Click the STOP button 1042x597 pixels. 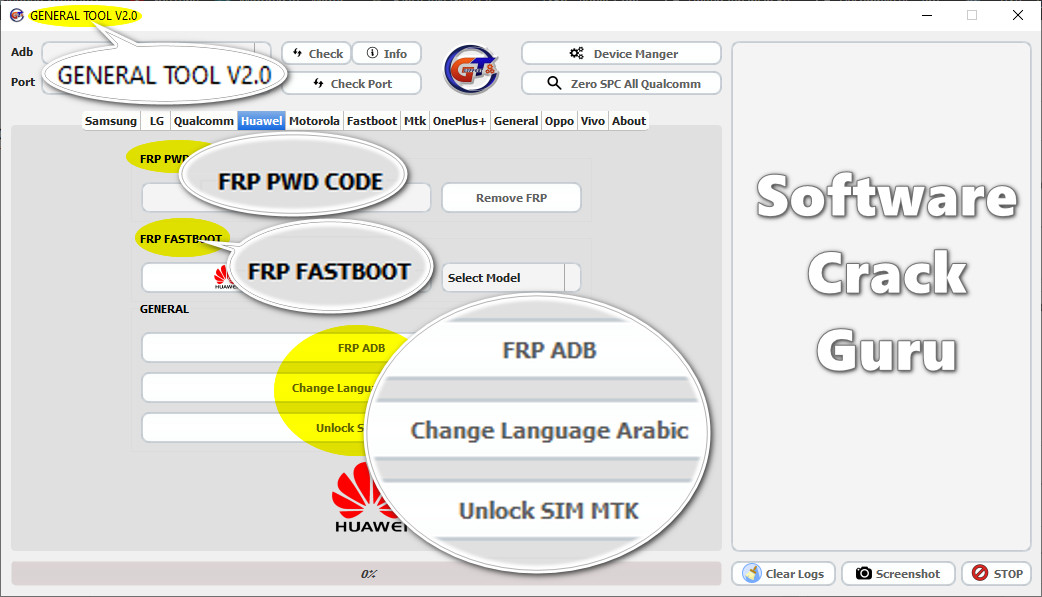[996, 573]
